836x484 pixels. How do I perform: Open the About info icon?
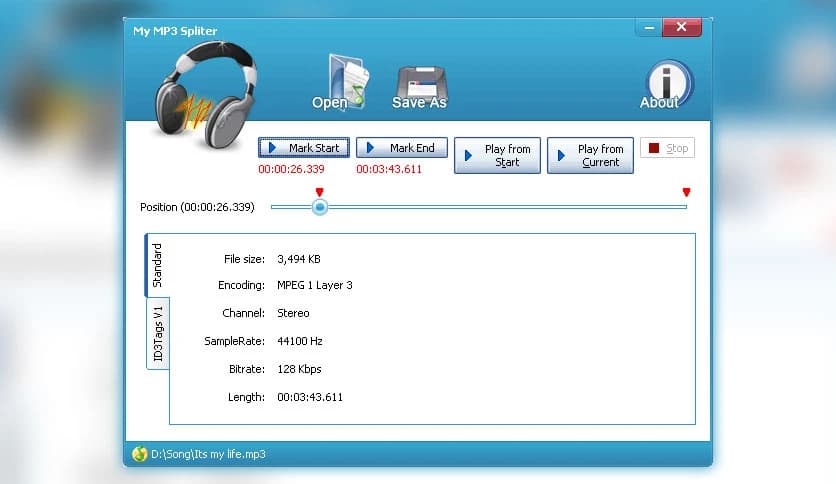(x=666, y=85)
